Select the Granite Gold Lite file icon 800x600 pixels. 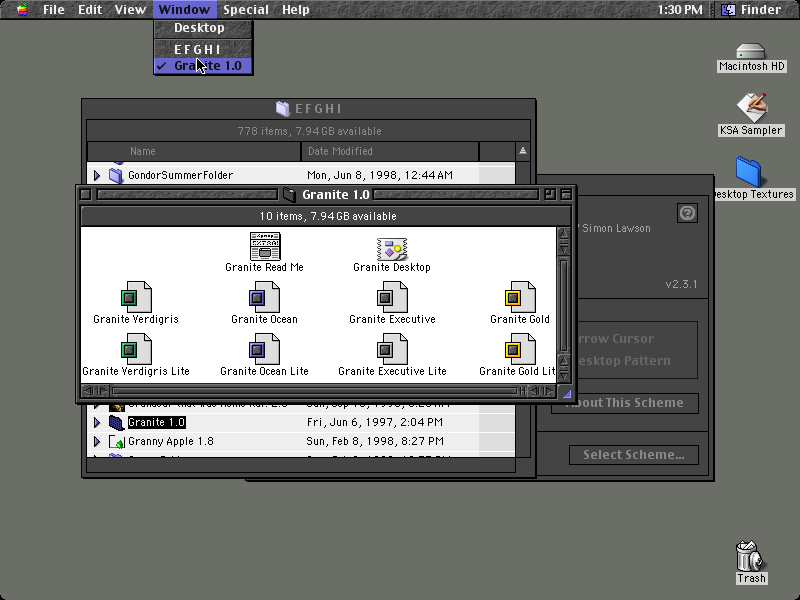(x=520, y=349)
